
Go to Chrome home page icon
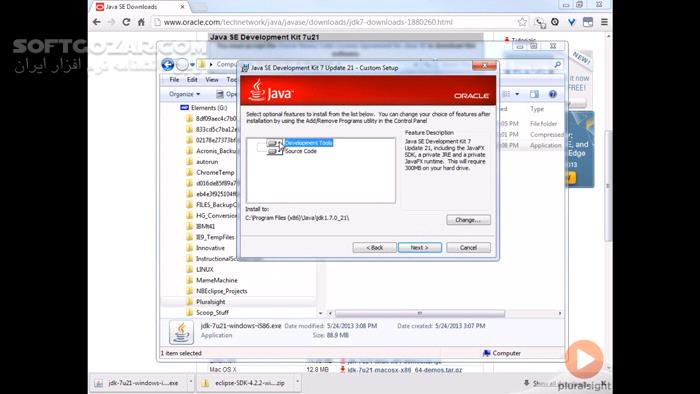pyautogui.click(x=141, y=22)
